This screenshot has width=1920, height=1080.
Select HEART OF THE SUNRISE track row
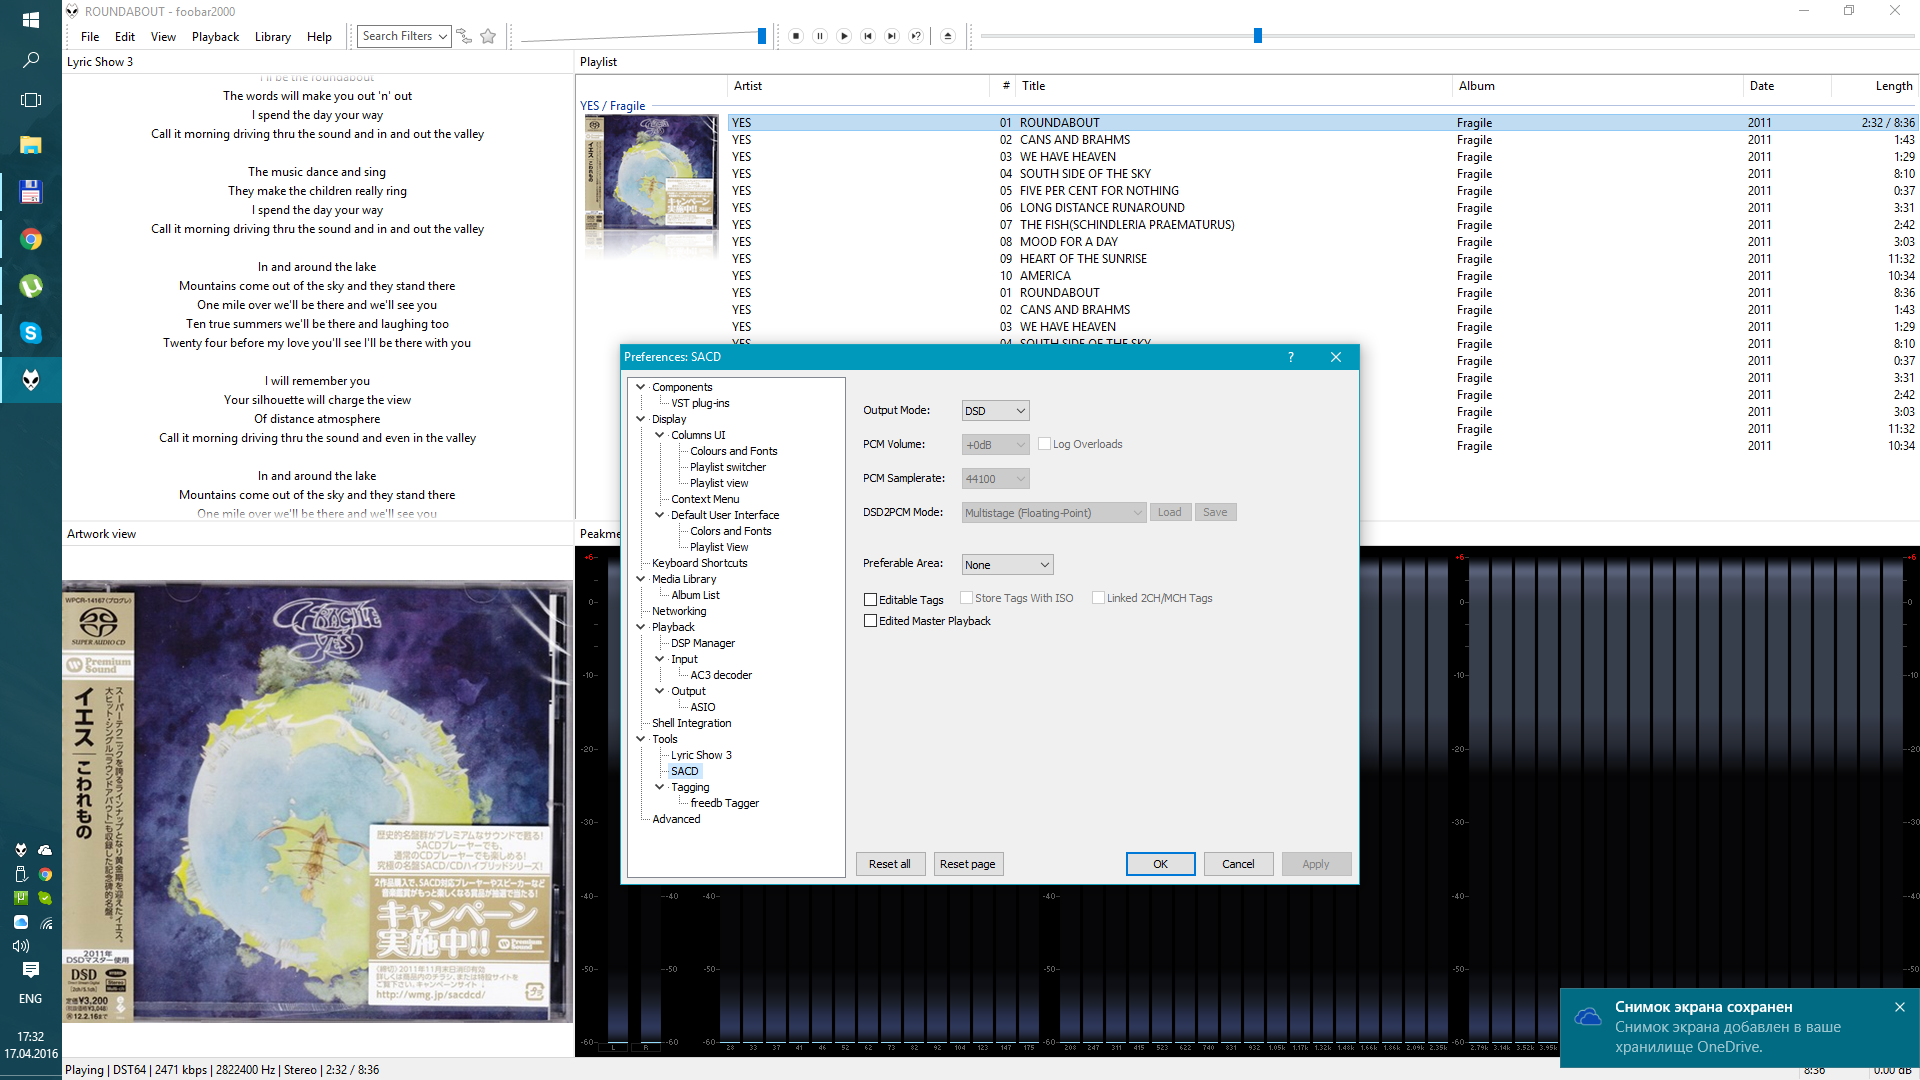[1322, 259]
